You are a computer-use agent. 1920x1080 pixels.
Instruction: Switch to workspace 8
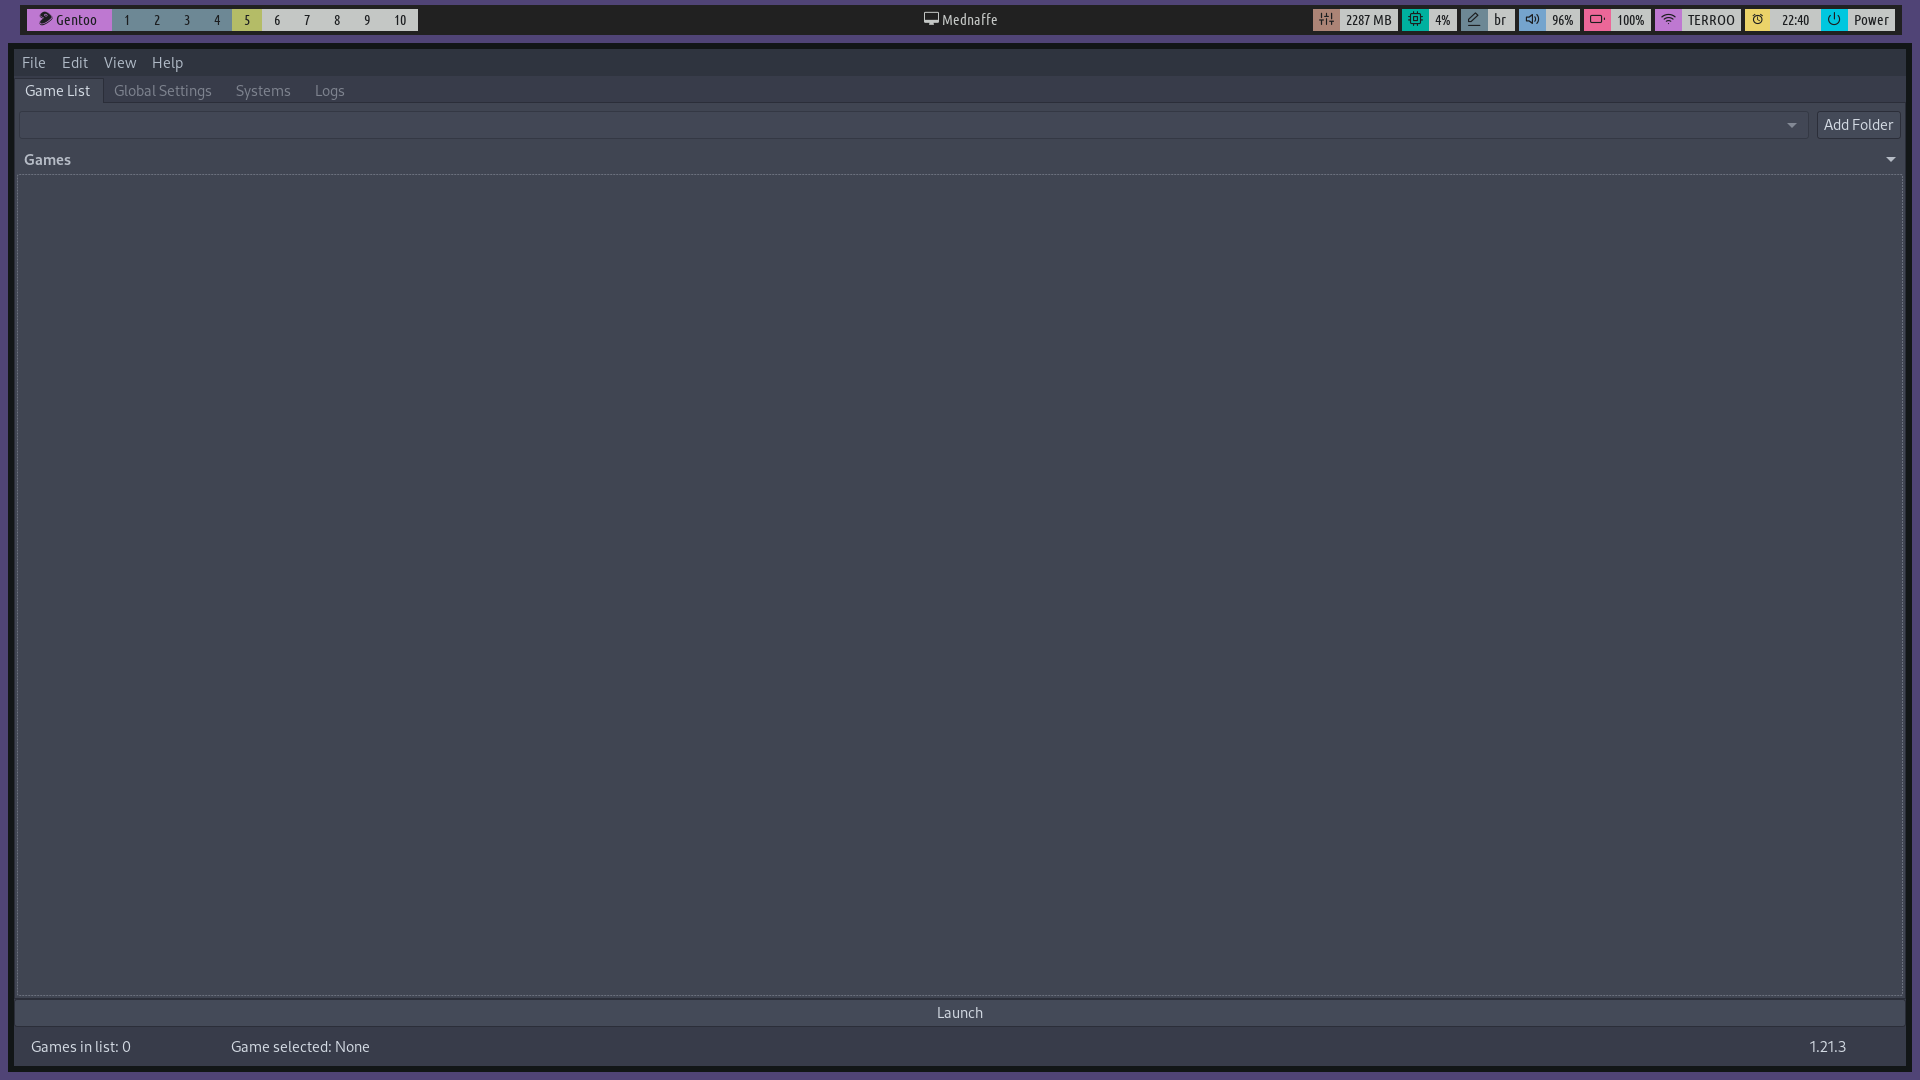point(337,20)
